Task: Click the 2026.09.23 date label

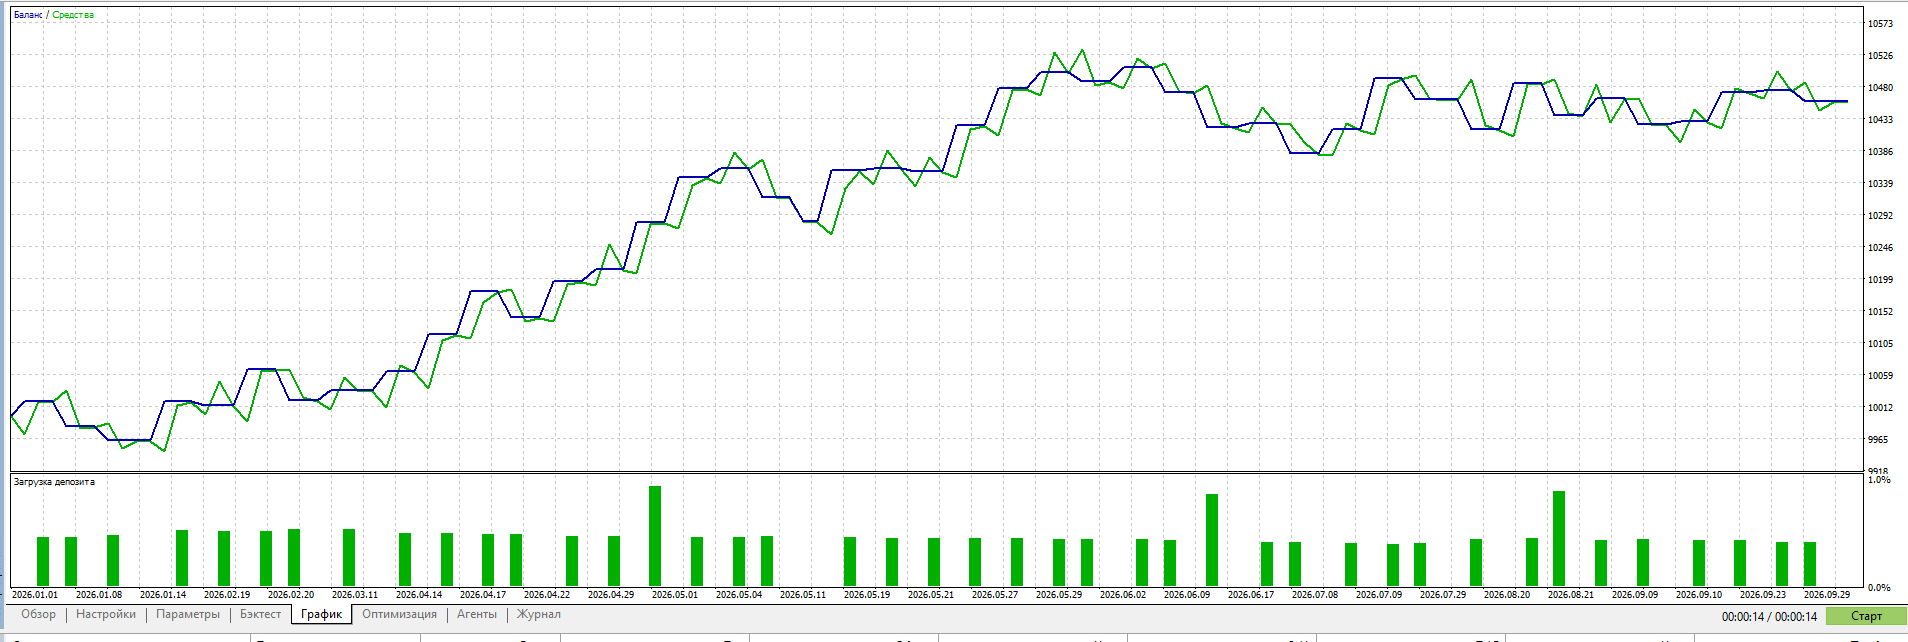Action: (1763, 595)
